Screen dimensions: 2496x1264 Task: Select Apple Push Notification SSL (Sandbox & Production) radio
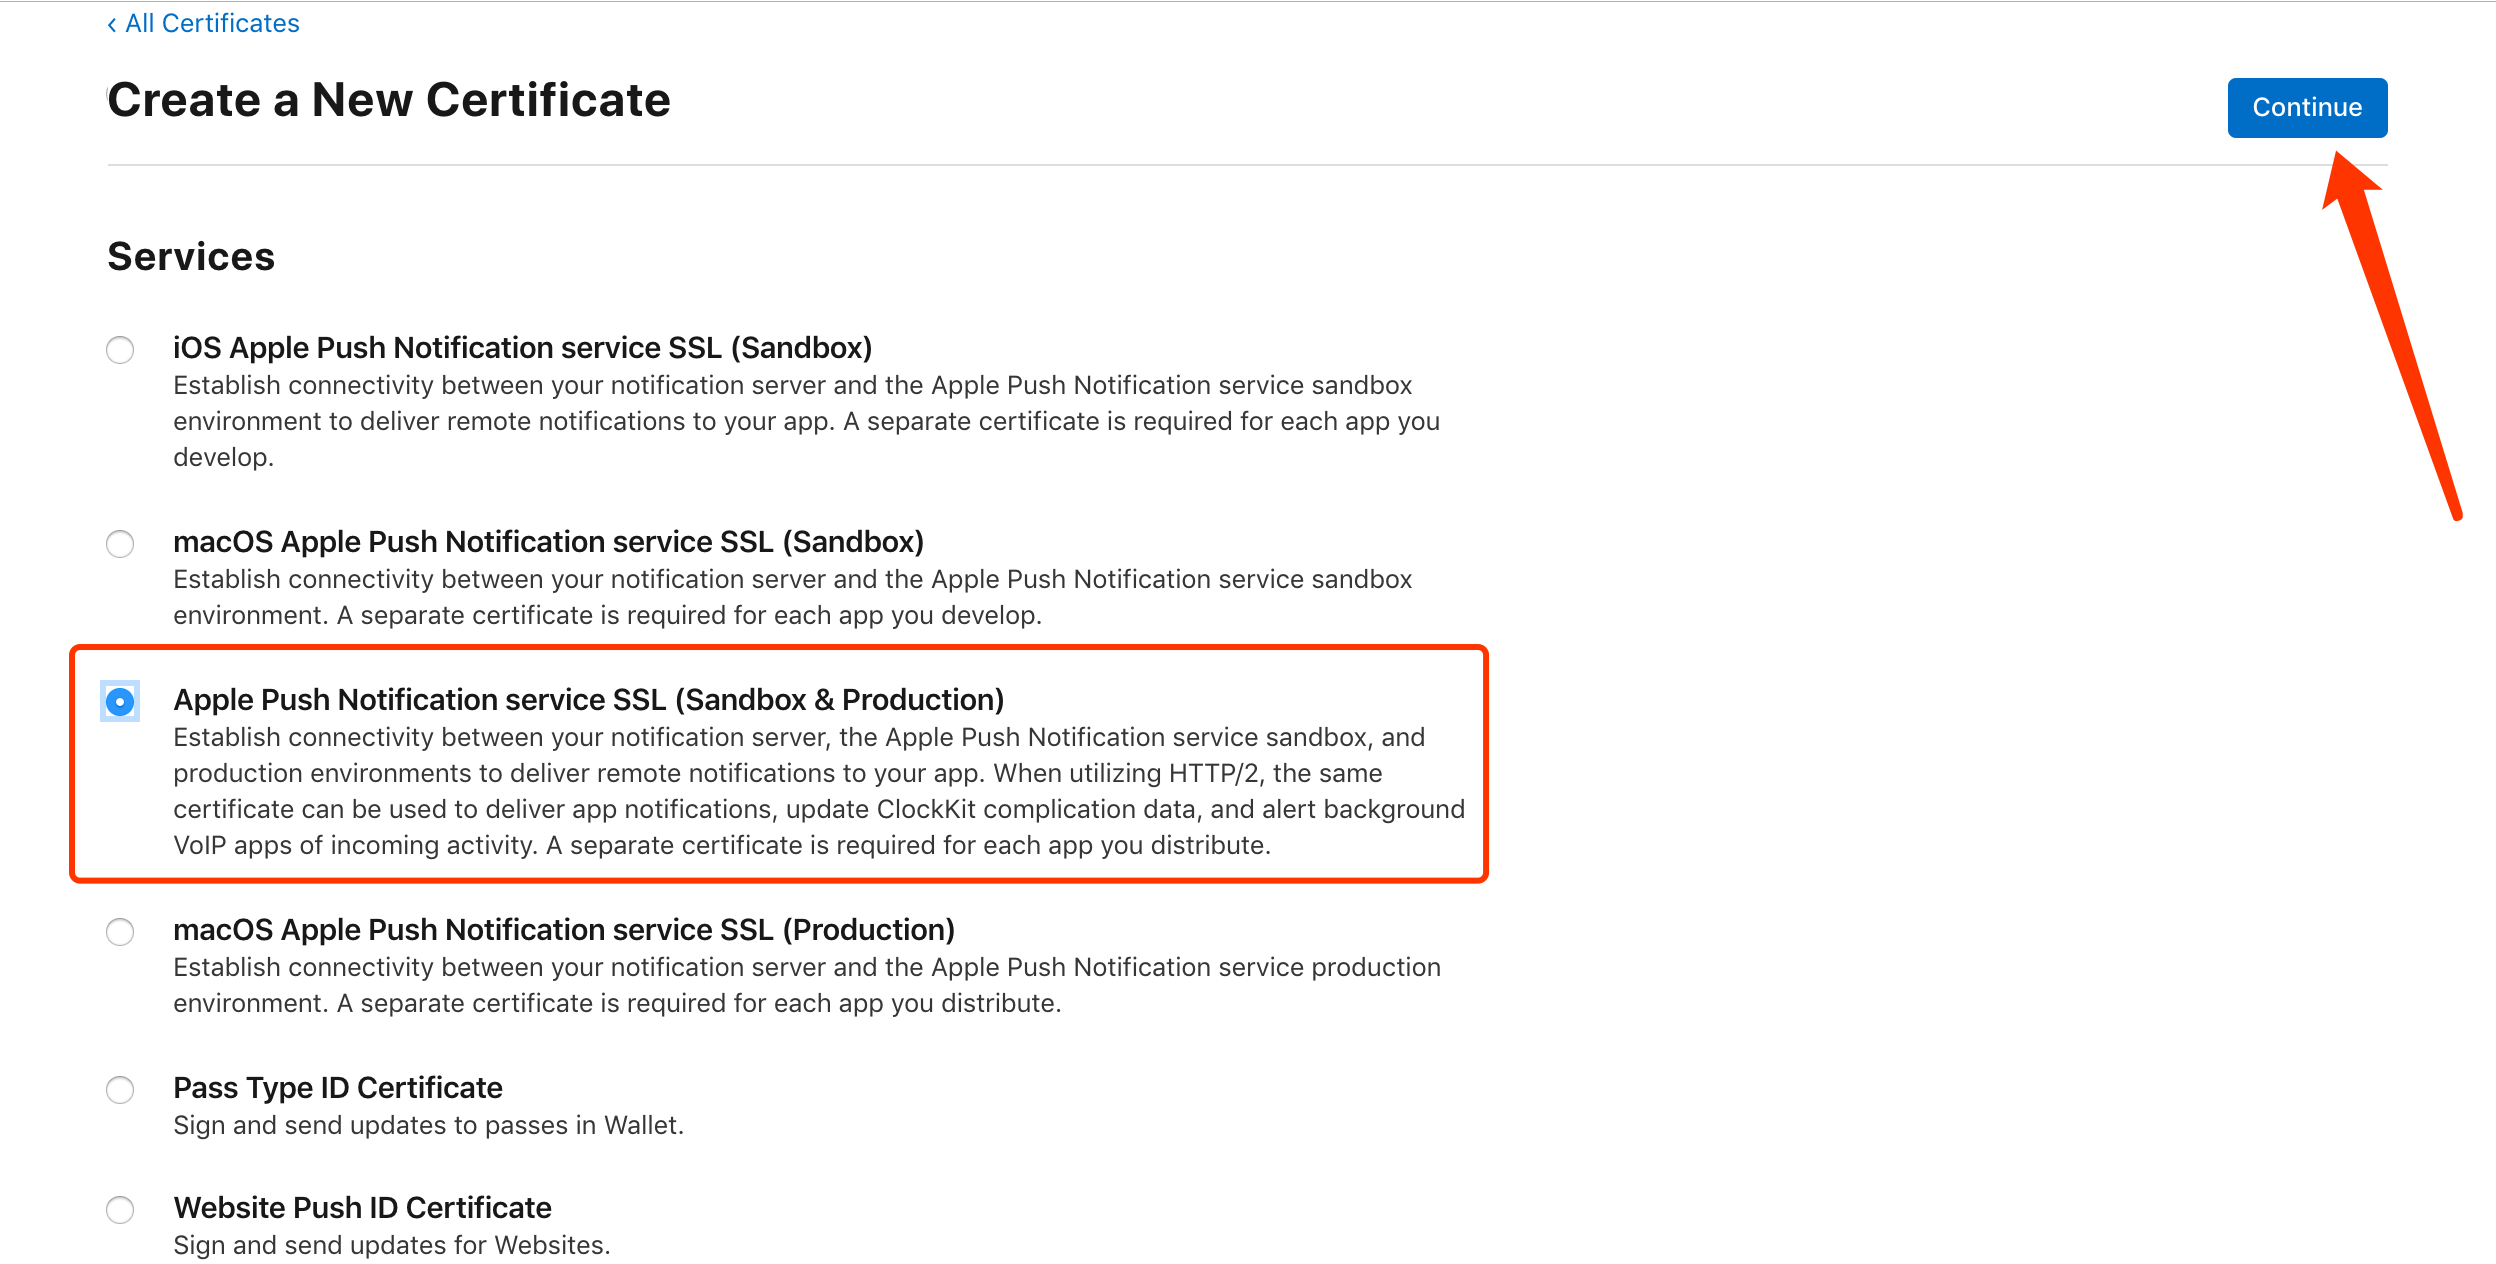(x=120, y=701)
